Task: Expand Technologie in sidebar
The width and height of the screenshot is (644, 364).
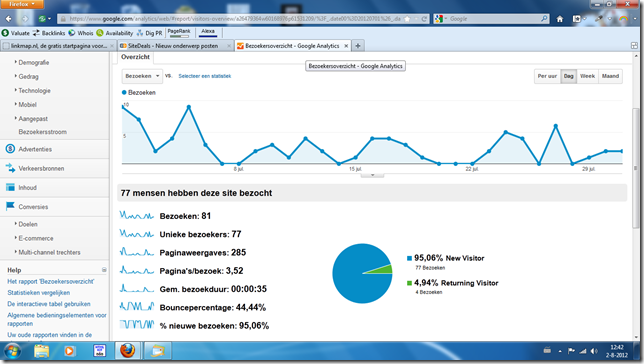Action: 34,90
